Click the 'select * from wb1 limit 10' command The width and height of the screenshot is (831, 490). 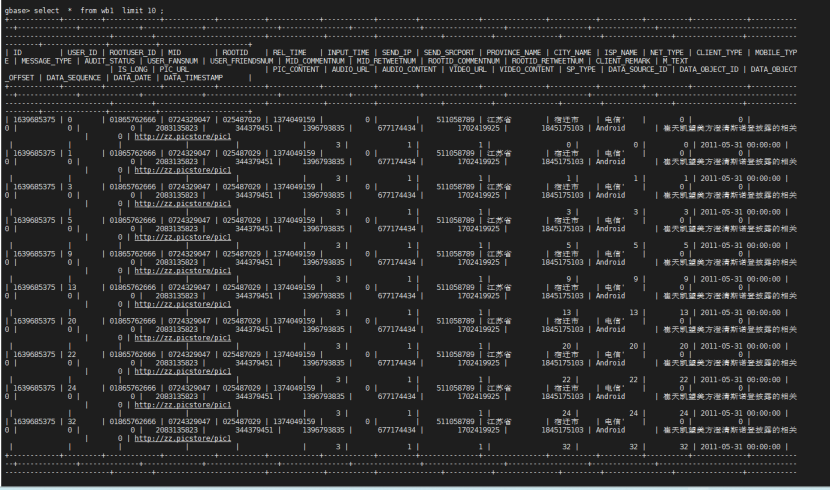(x=99, y=11)
